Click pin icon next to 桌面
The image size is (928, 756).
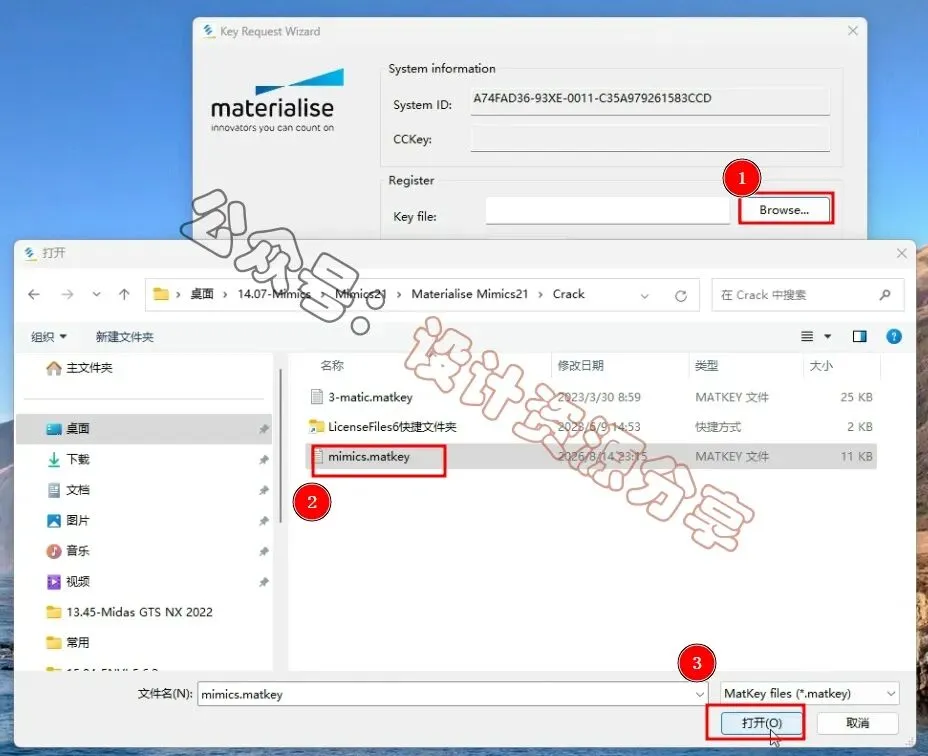[264, 429]
